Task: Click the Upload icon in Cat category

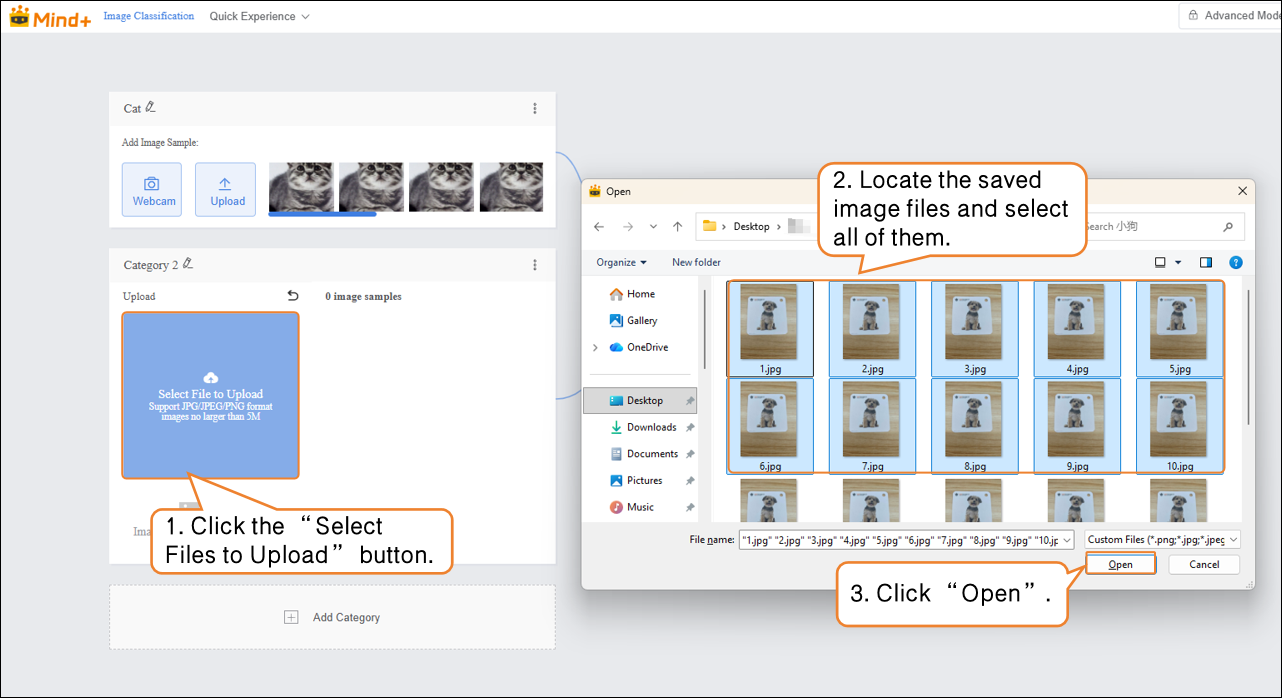Action: (x=226, y=190)
